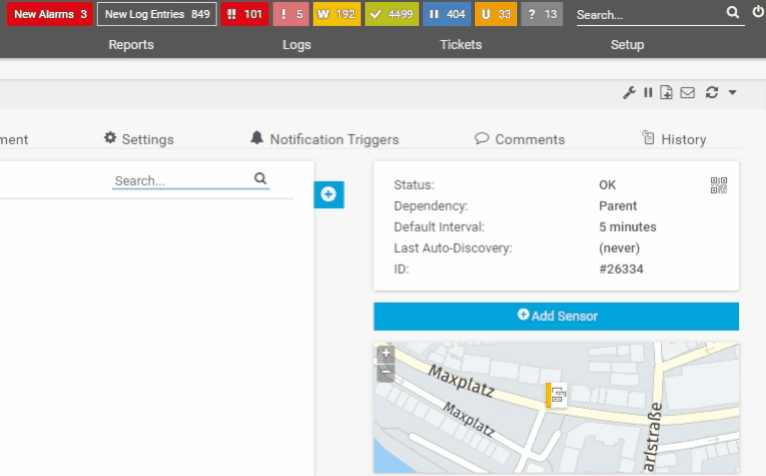Expand the refresh options dropdown arrow
Viewport: 766px width, 476px height.
(732, 93)
